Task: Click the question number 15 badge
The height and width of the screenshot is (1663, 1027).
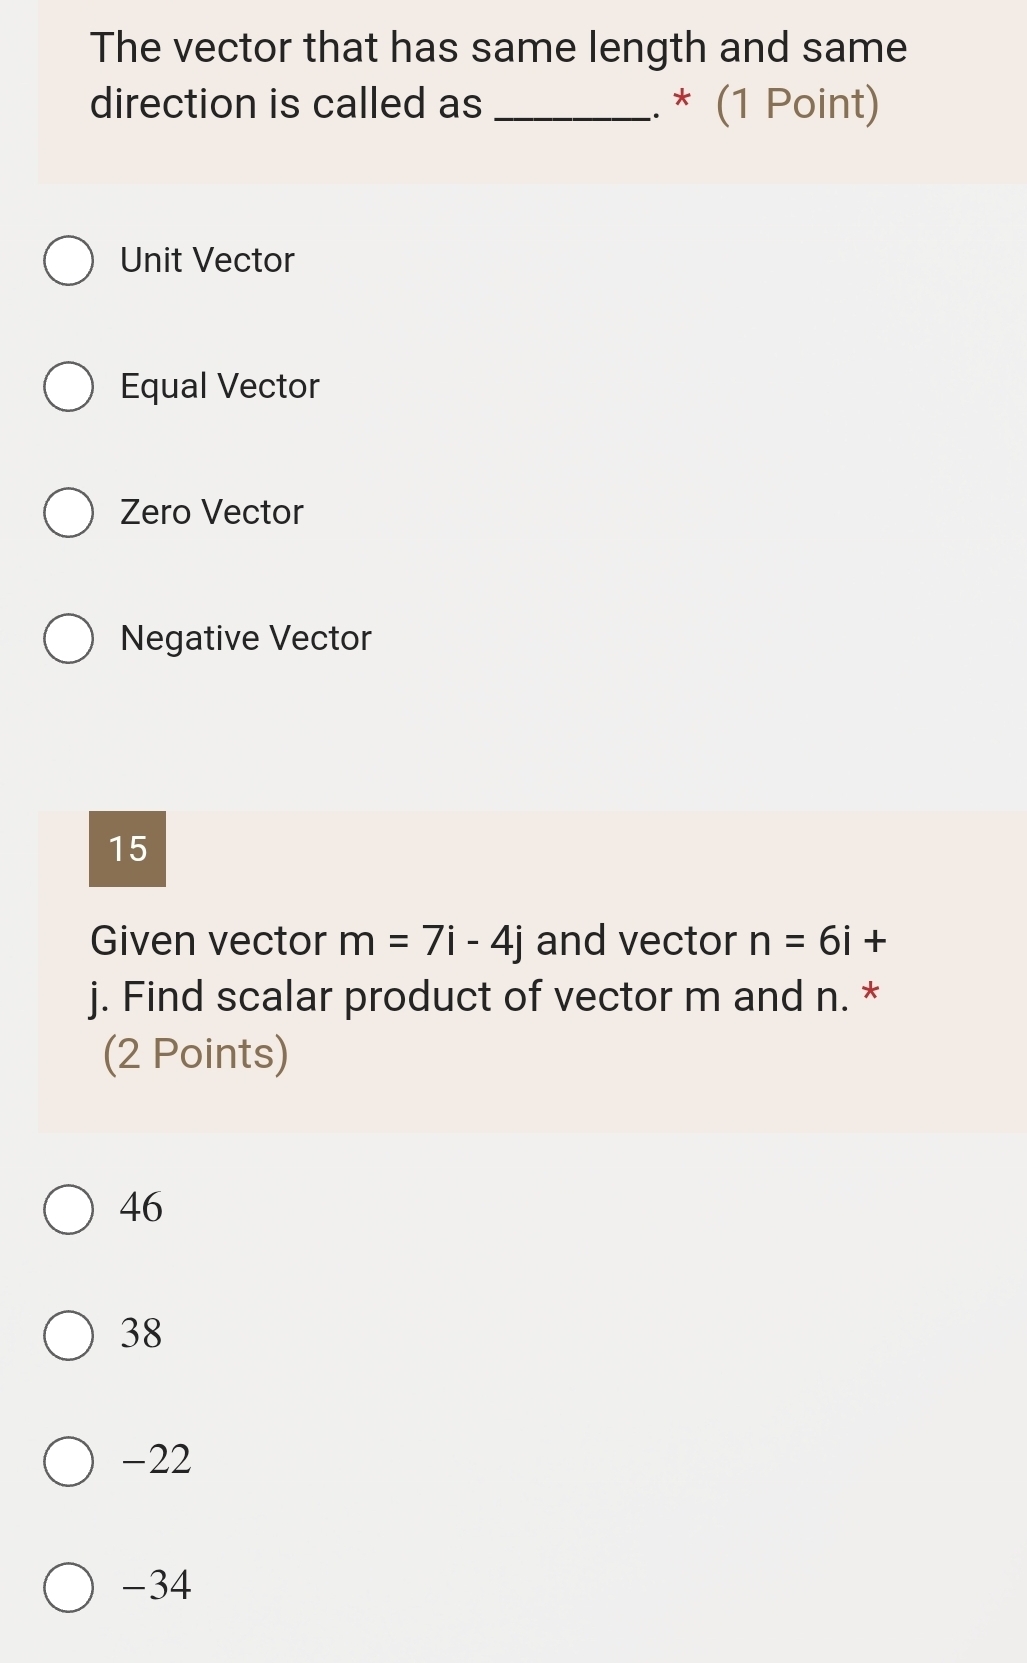Action: 127,849
